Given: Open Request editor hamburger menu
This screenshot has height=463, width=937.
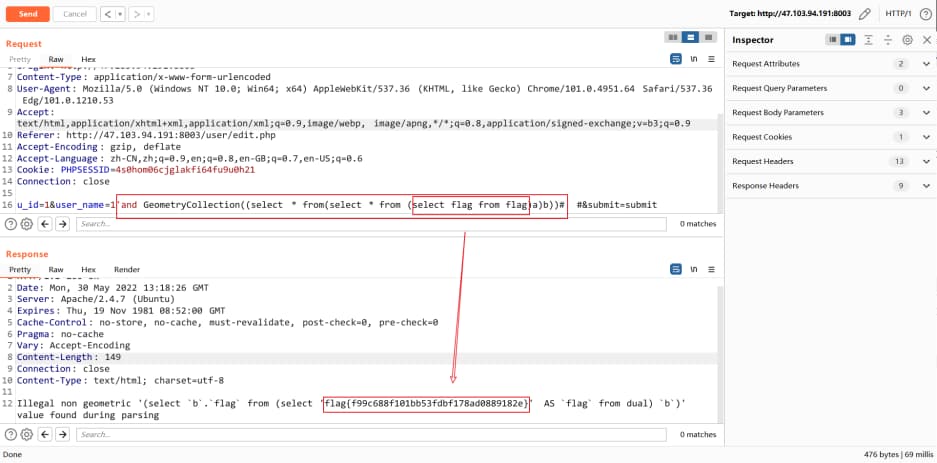Looking at the screenshot, I should [x=711, y=59].
